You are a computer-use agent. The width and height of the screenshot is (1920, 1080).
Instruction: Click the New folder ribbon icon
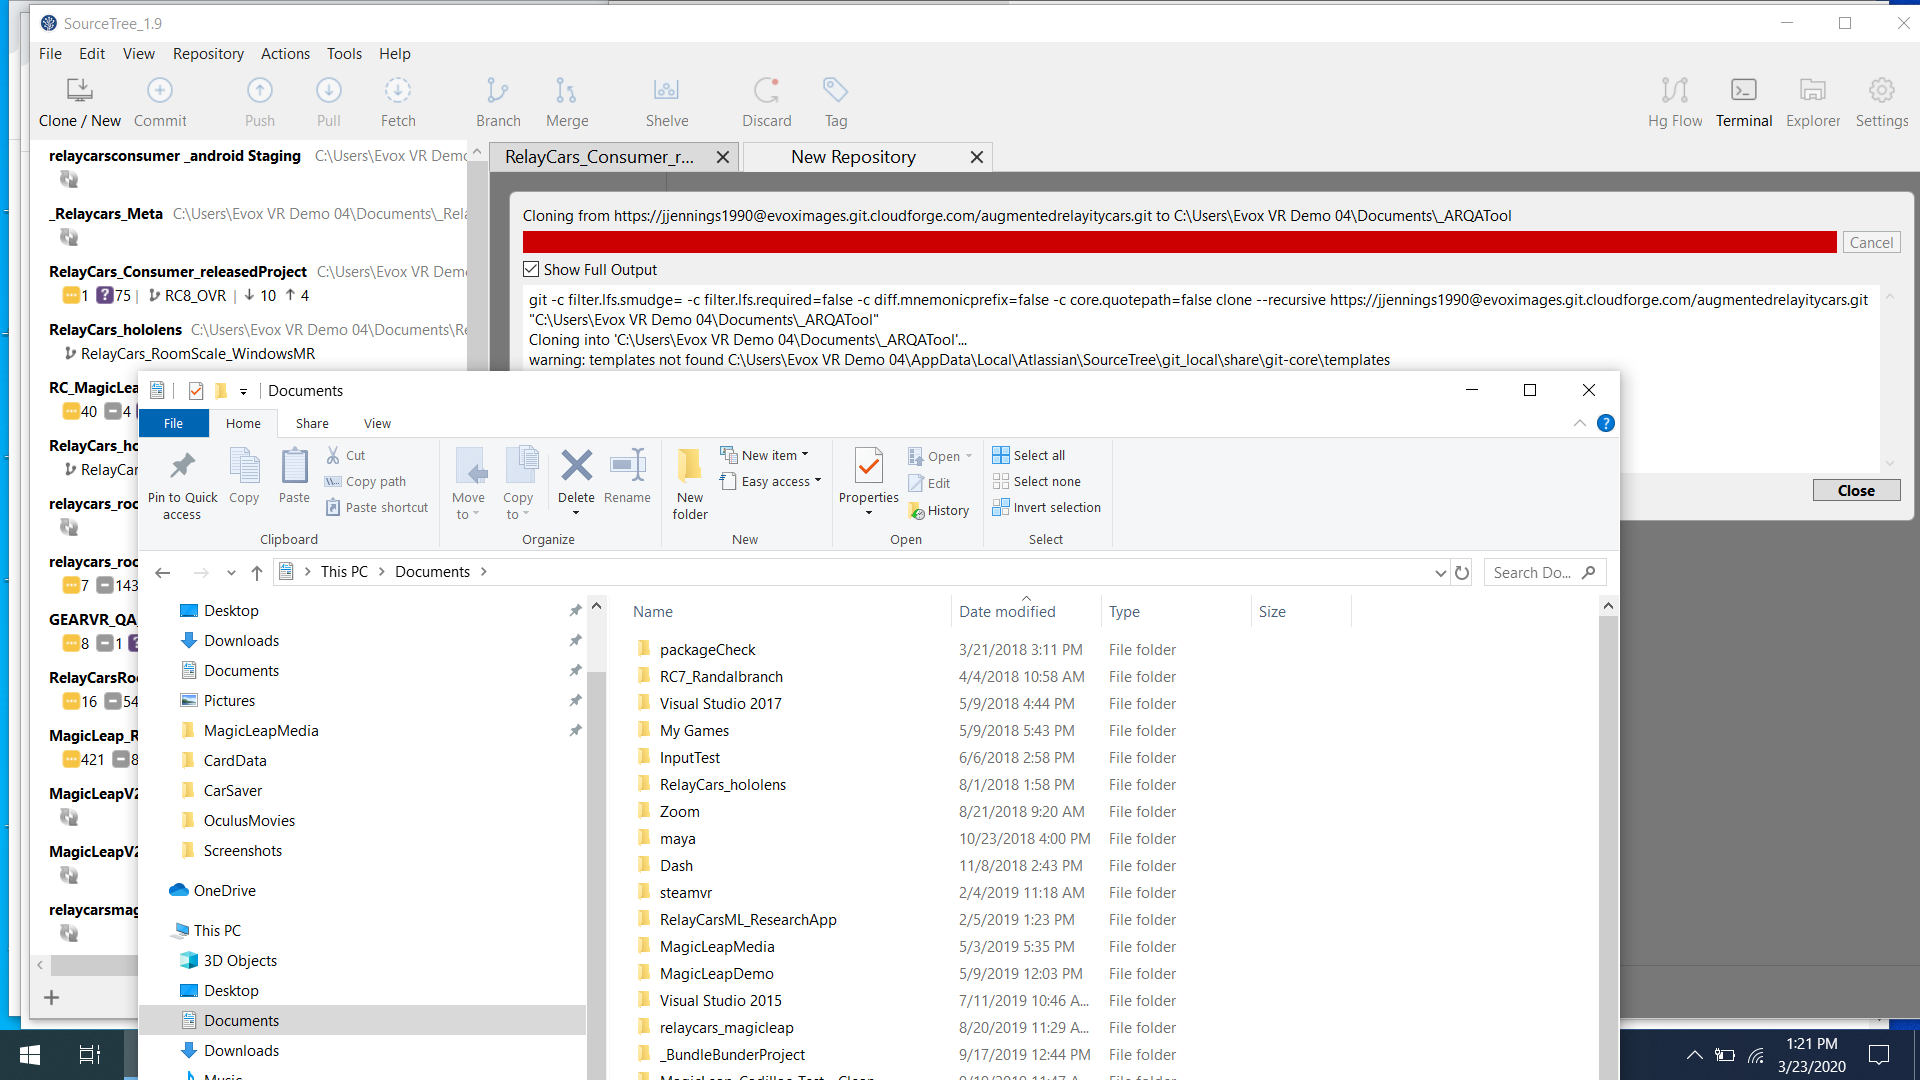(690, 484)
